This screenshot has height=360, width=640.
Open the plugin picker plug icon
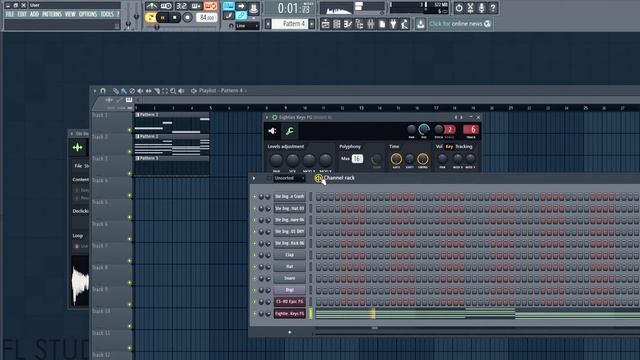pos(393,24)
